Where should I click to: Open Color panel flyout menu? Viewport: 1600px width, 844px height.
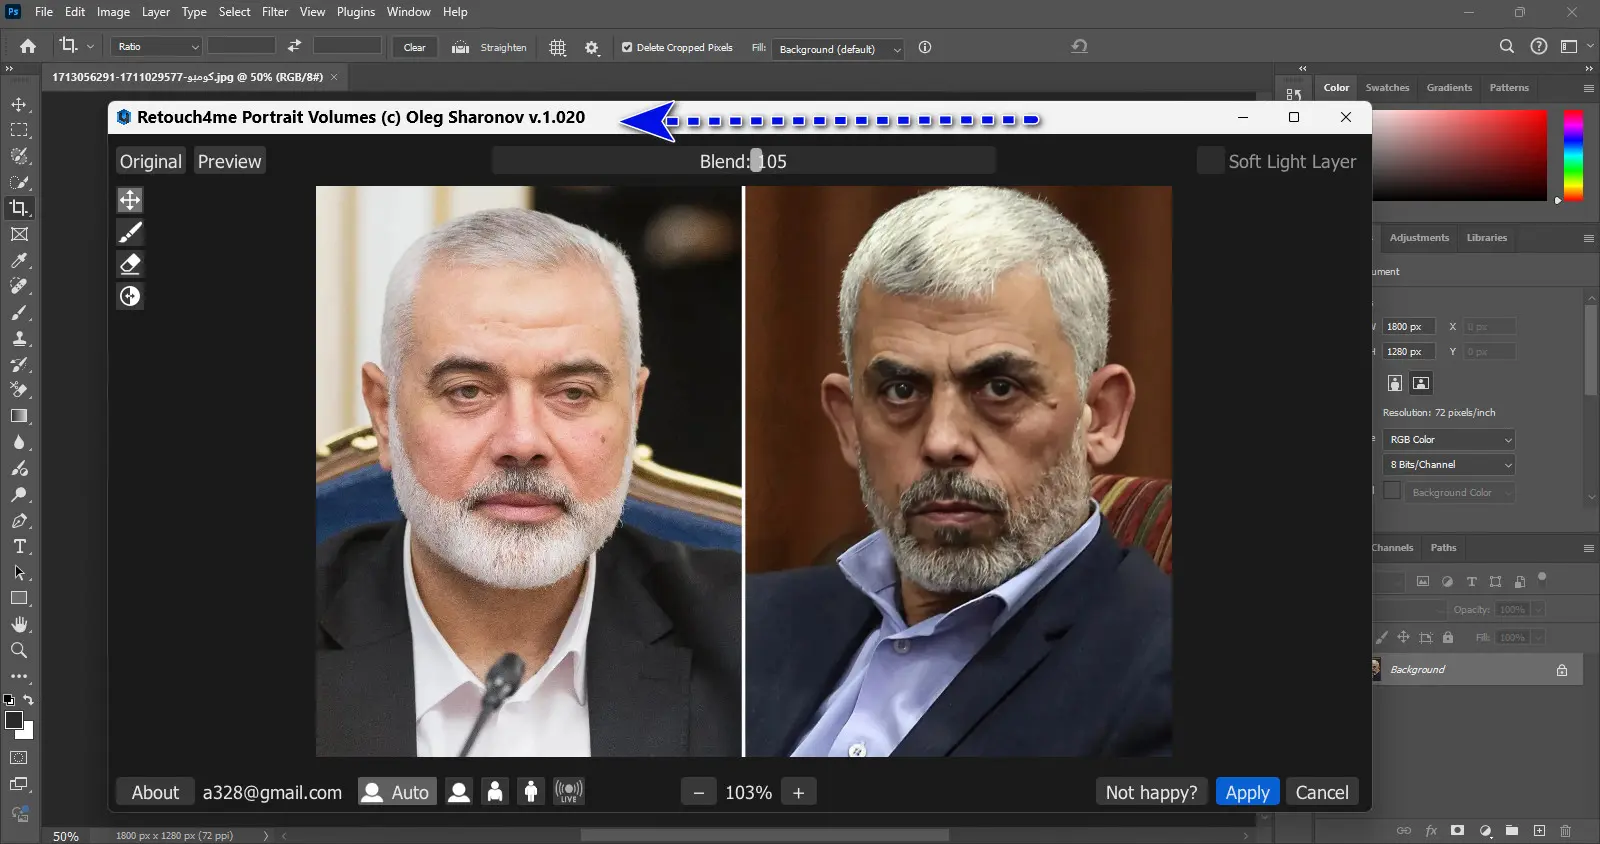1589,88
